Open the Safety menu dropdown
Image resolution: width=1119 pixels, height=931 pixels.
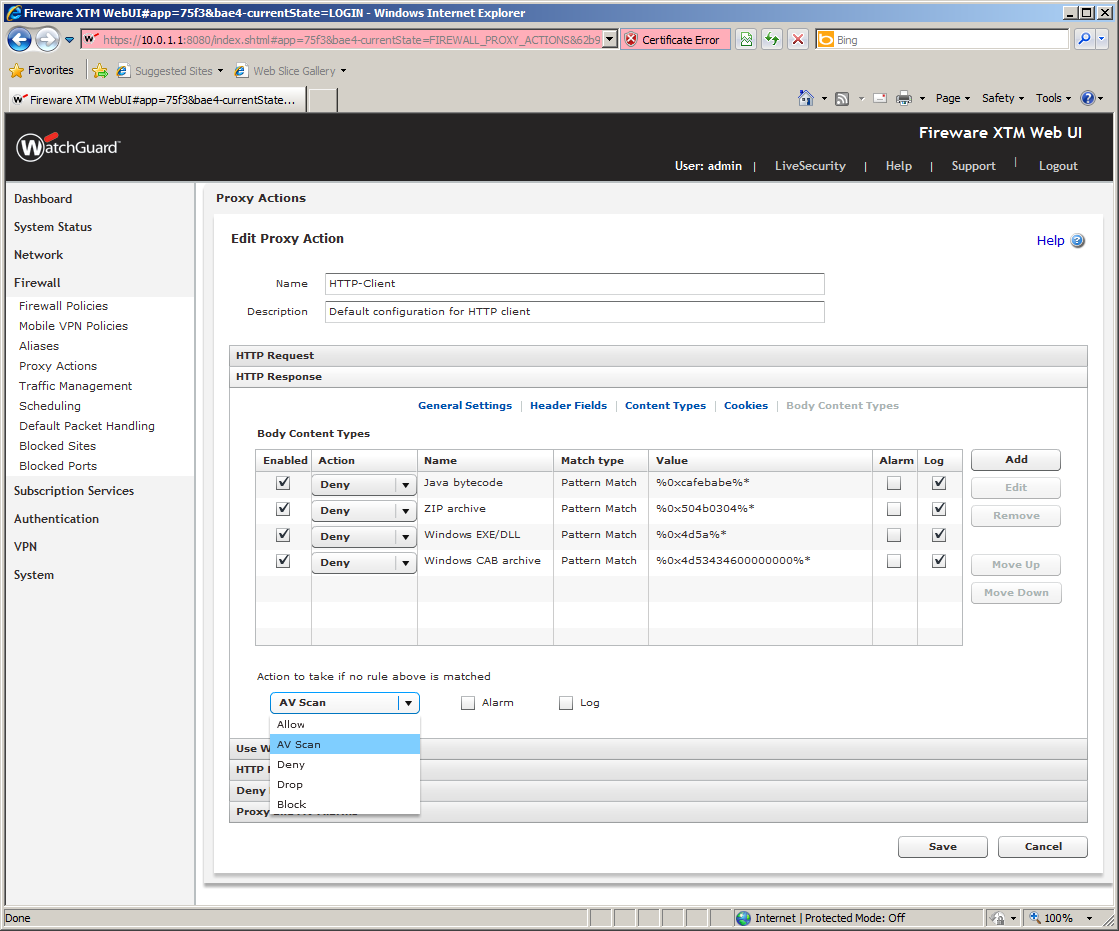click(x=1003, y=98)
